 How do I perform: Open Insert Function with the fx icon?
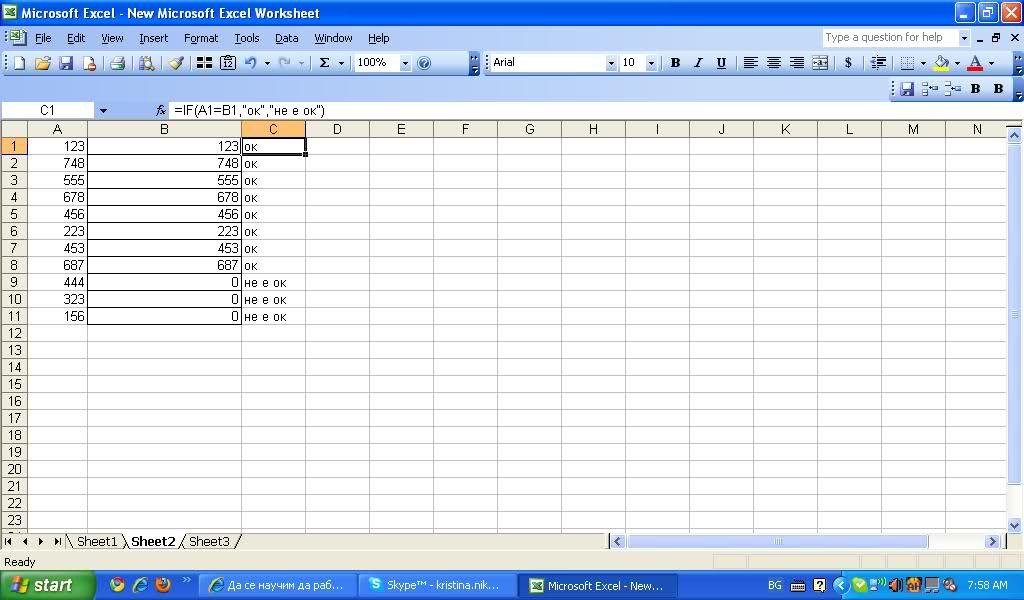[x=161, y=110]
